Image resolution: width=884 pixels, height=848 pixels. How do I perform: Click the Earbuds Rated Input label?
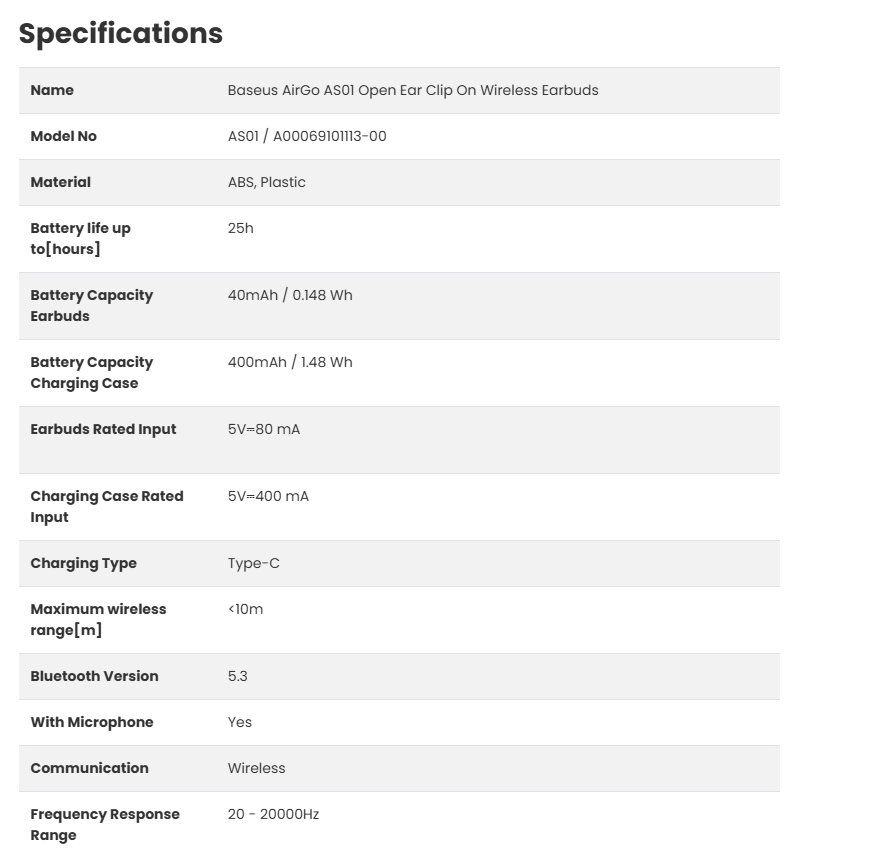(103, 429)
